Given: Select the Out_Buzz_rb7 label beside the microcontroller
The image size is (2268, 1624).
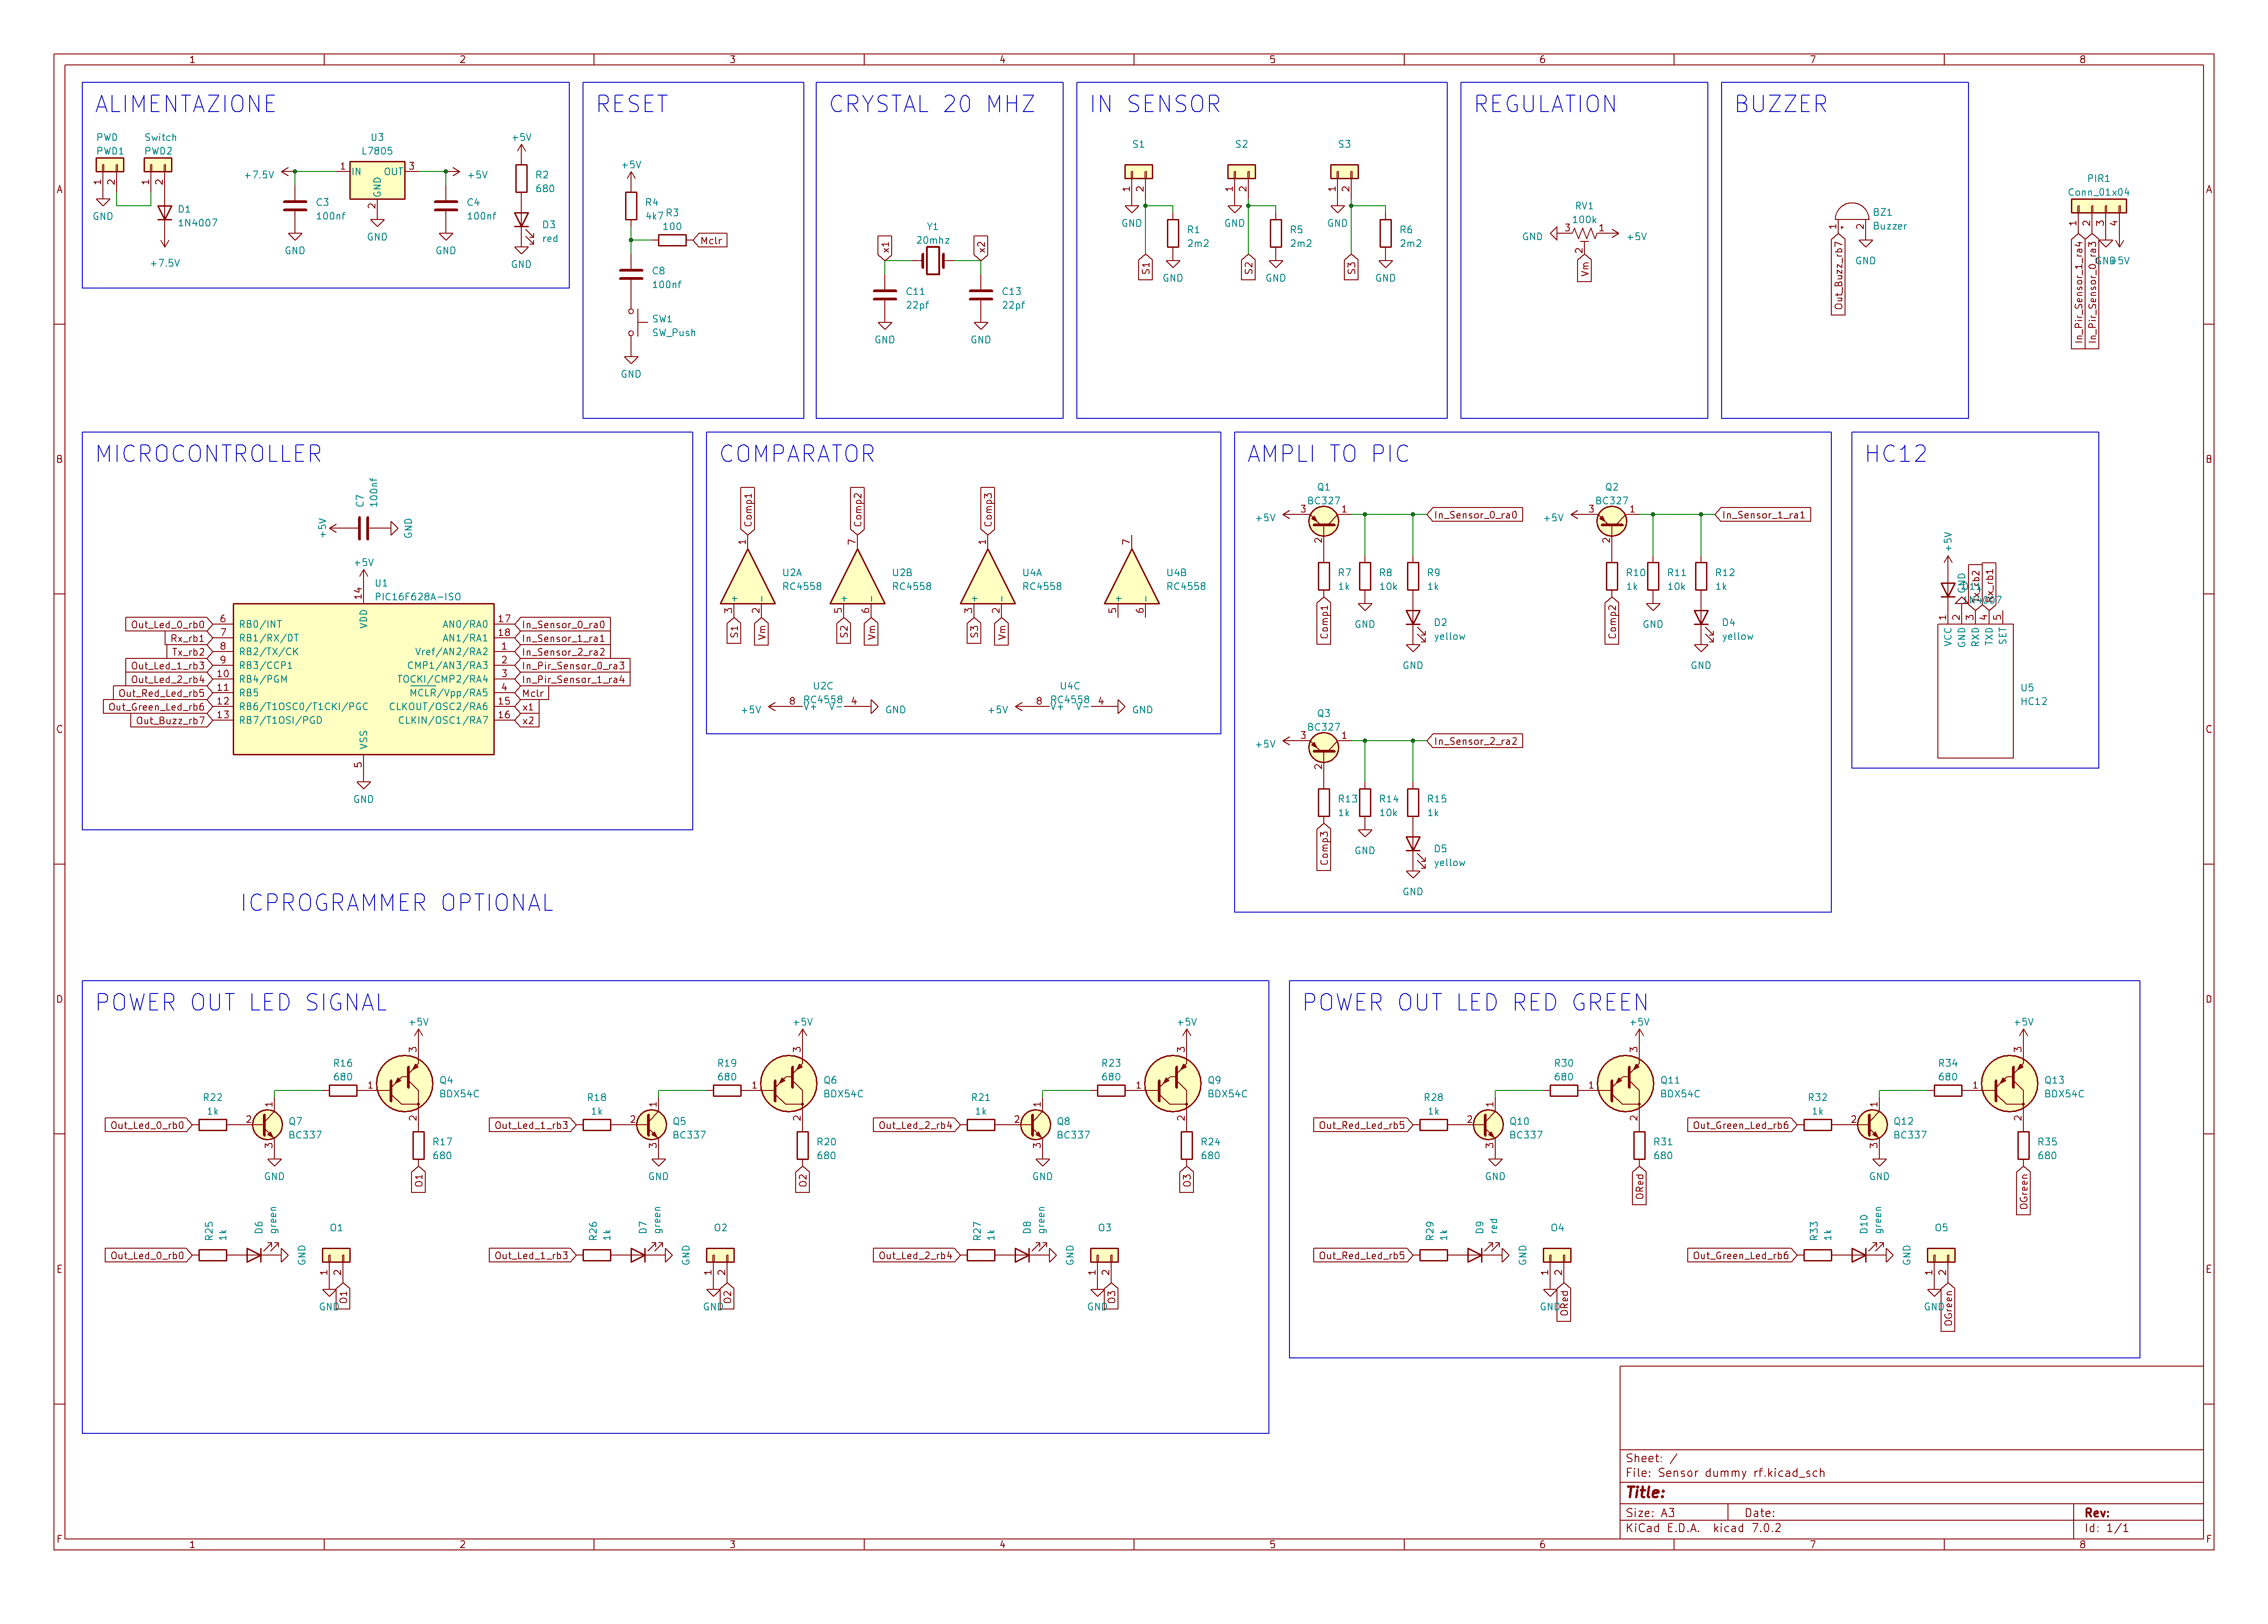Looking at the screenshot, I should (171, 720).
